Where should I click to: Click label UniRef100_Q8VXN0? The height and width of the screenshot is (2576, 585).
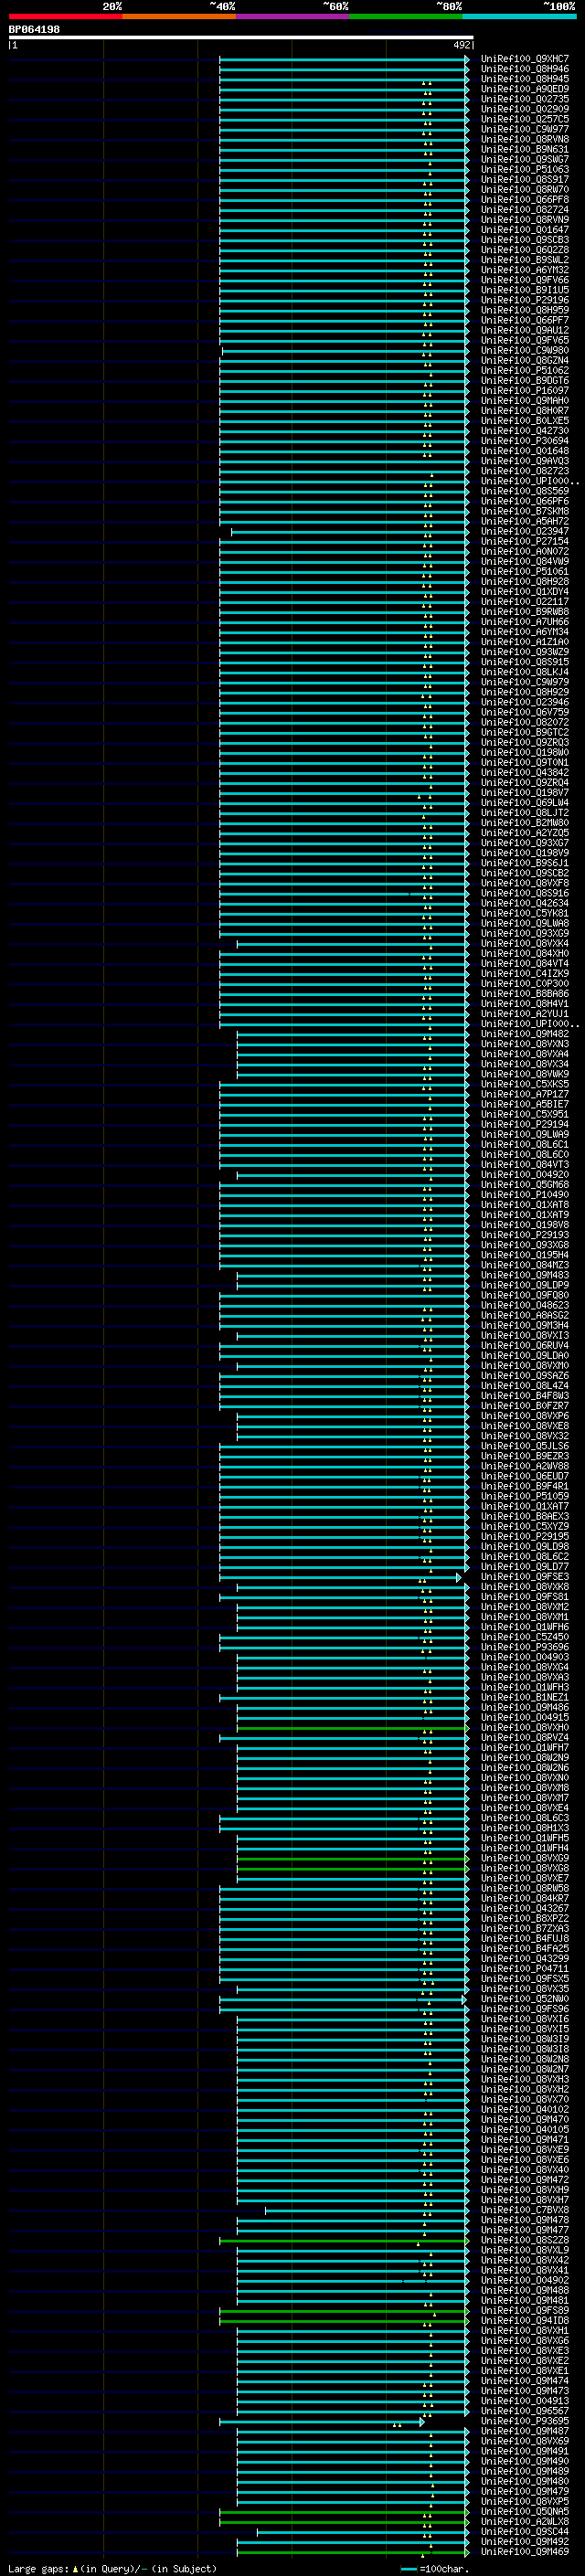coord(525,1778)
